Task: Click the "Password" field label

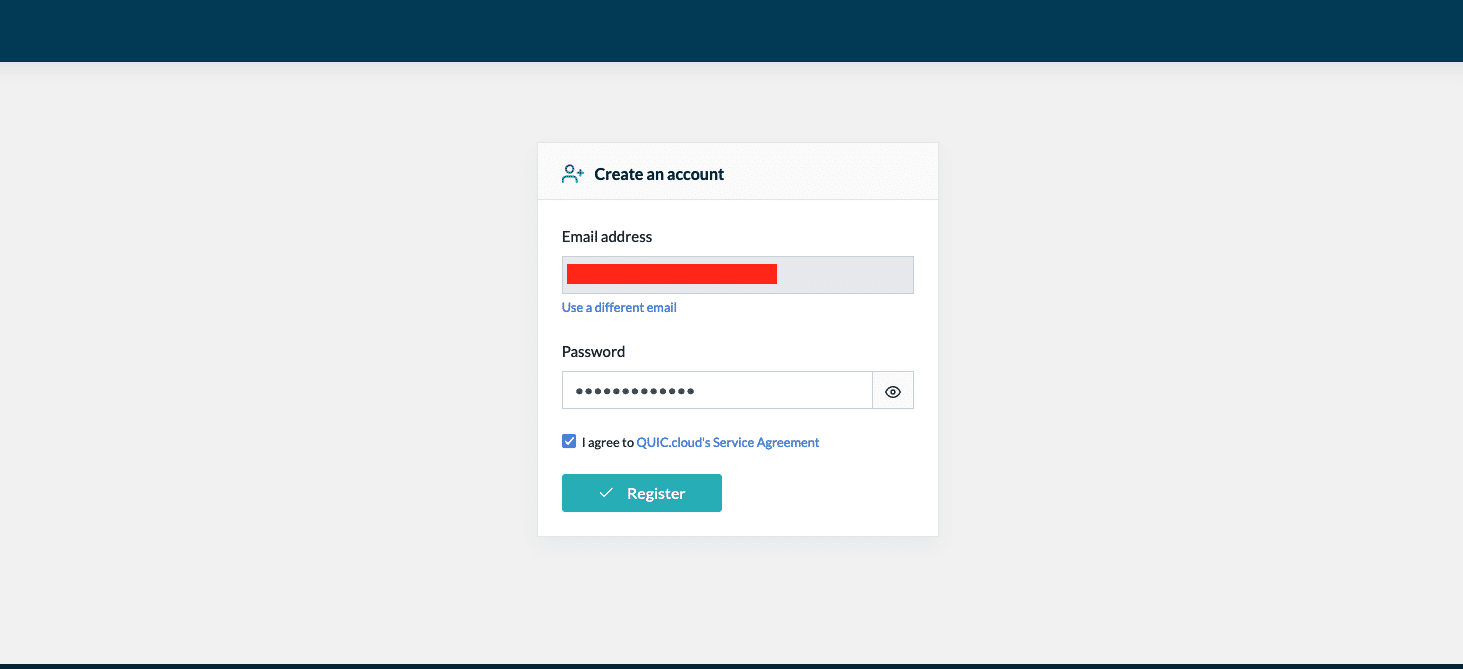Action: 593,352
